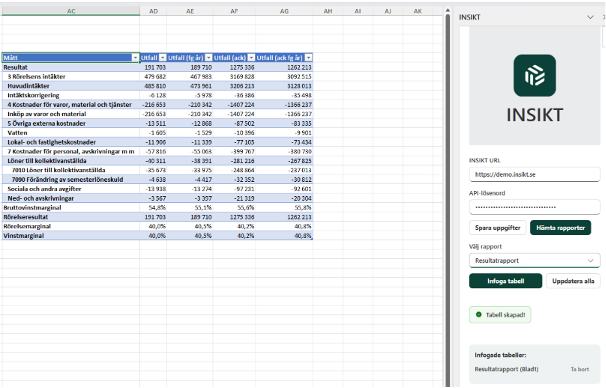Open the Utfall (ack) filter dropdown
This screenshot has width=606, height=388.
coord(251,58)
